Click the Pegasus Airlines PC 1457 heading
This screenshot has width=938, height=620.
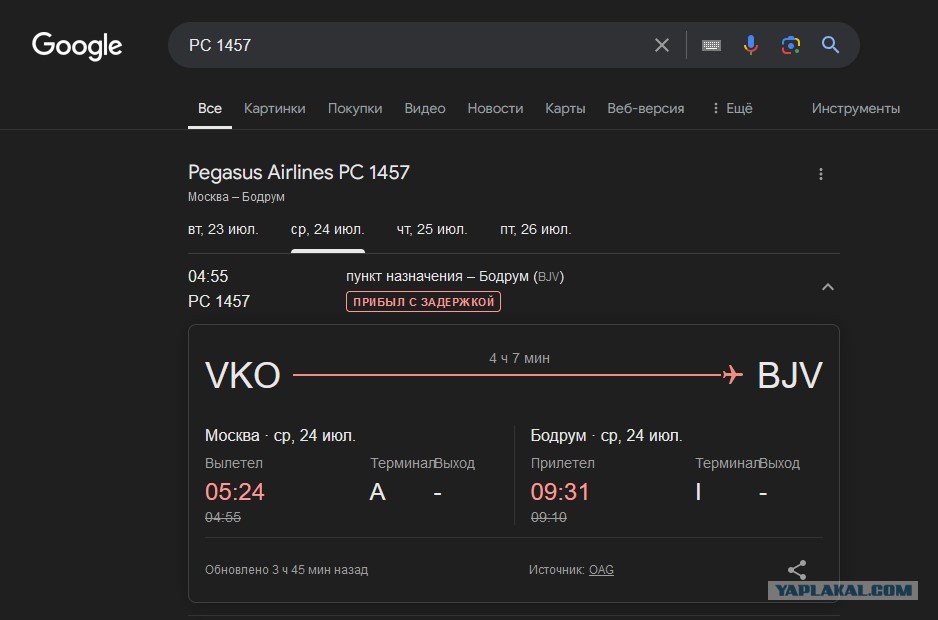299,172
